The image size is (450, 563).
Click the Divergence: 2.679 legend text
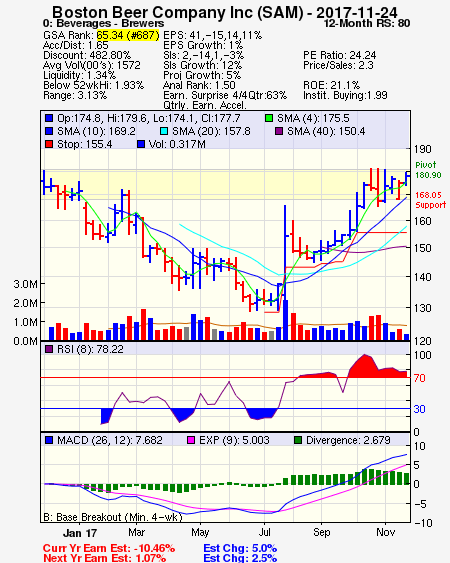click(x=348, y=440)
